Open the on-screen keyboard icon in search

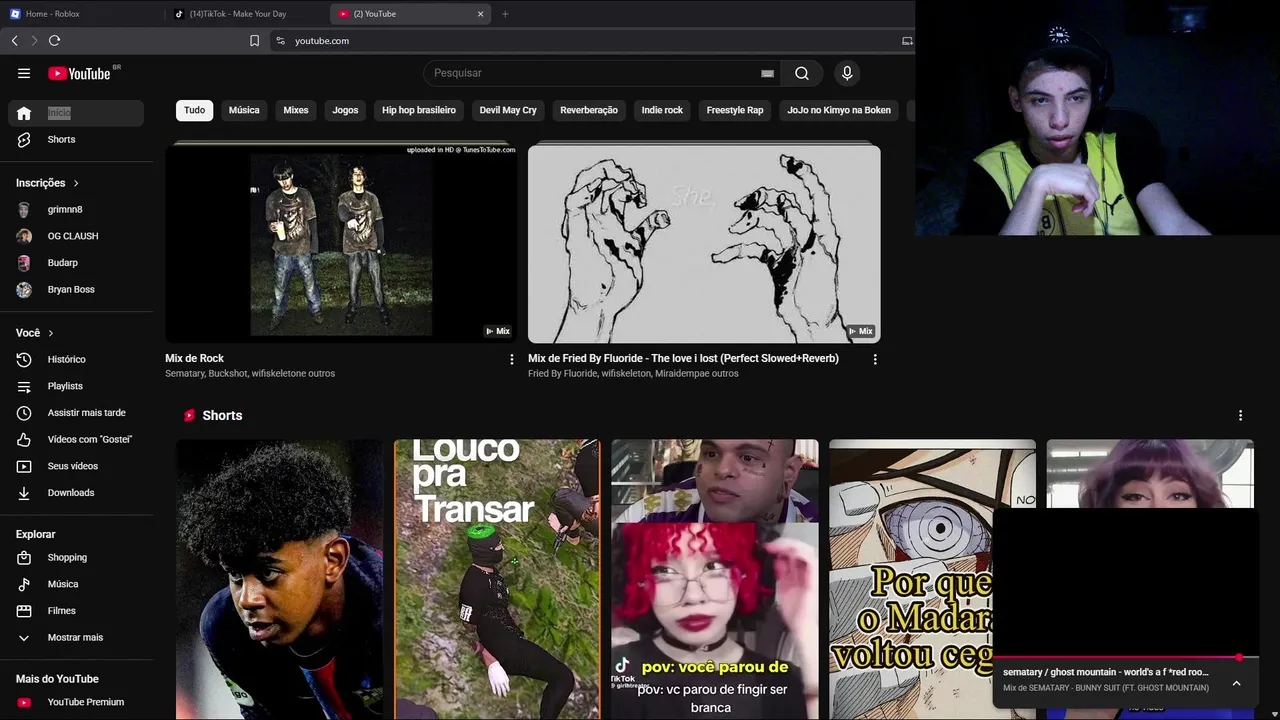(x=767, y=73)
